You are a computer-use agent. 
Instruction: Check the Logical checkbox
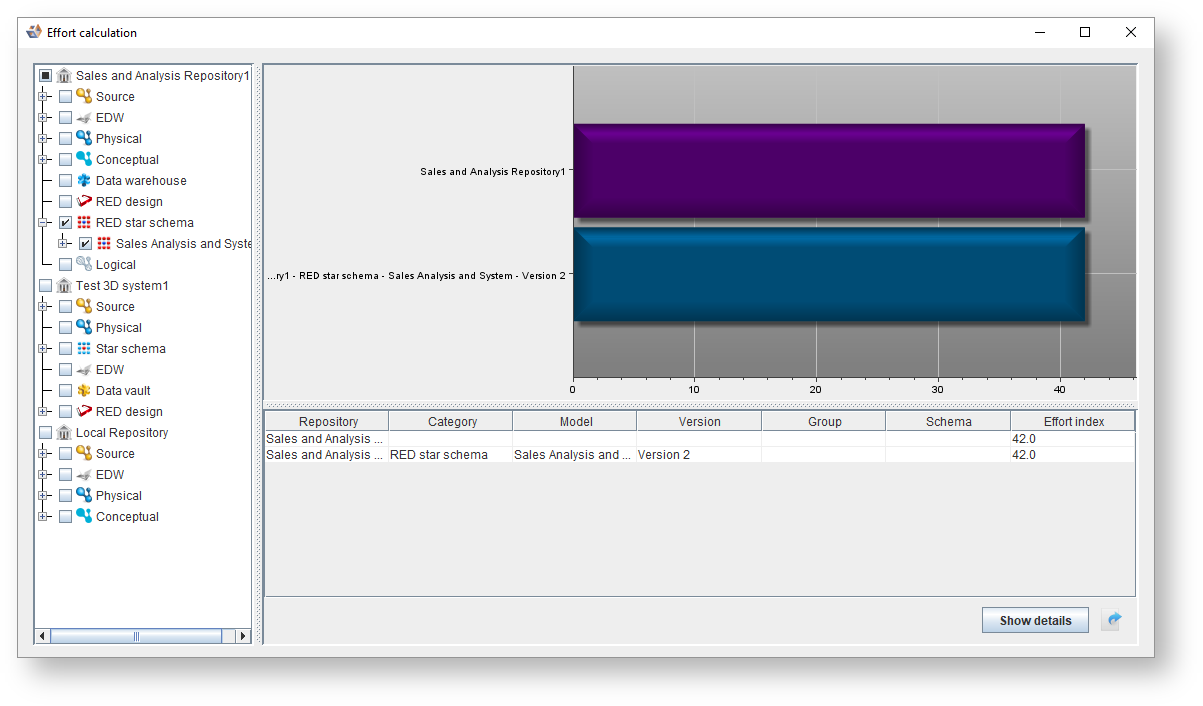point(65,265)
